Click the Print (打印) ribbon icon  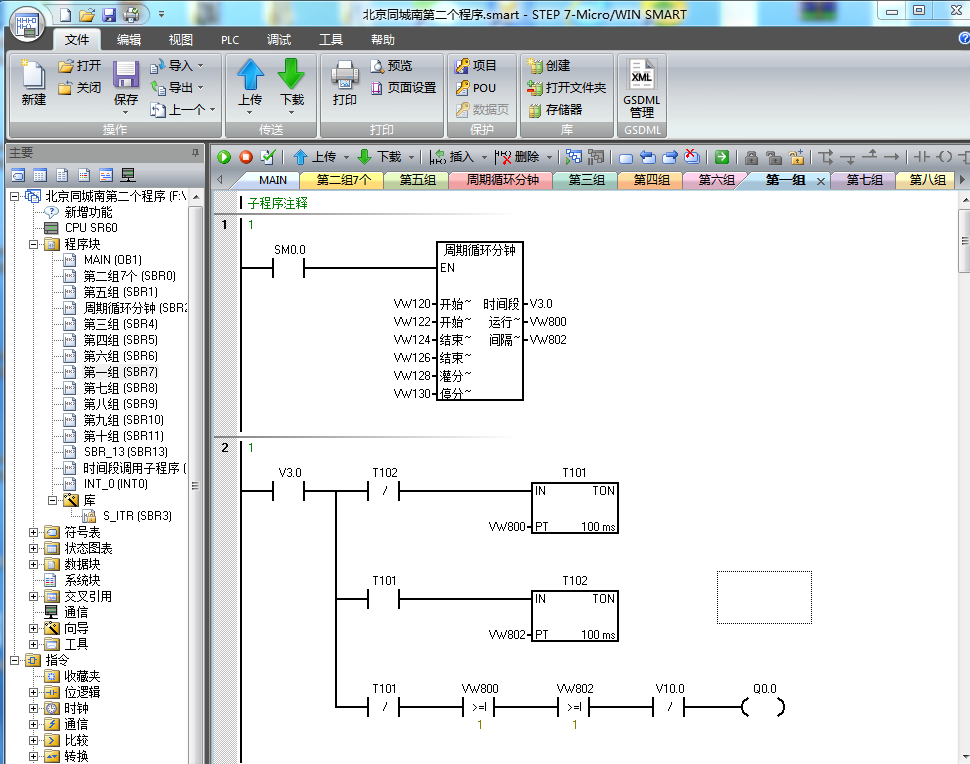344,84
